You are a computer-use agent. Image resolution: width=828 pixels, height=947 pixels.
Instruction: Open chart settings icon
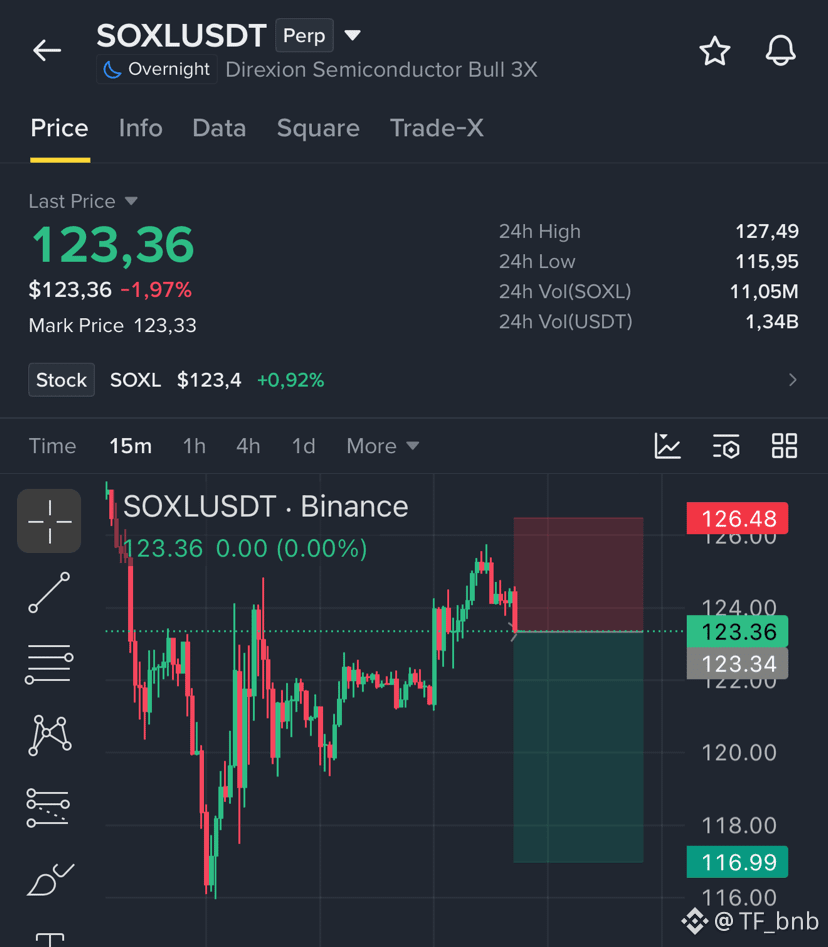726,446
